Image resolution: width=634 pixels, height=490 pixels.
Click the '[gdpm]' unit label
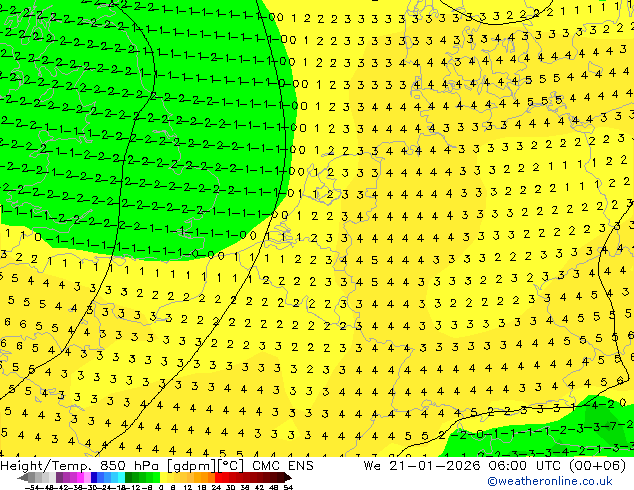pos(192,466)
